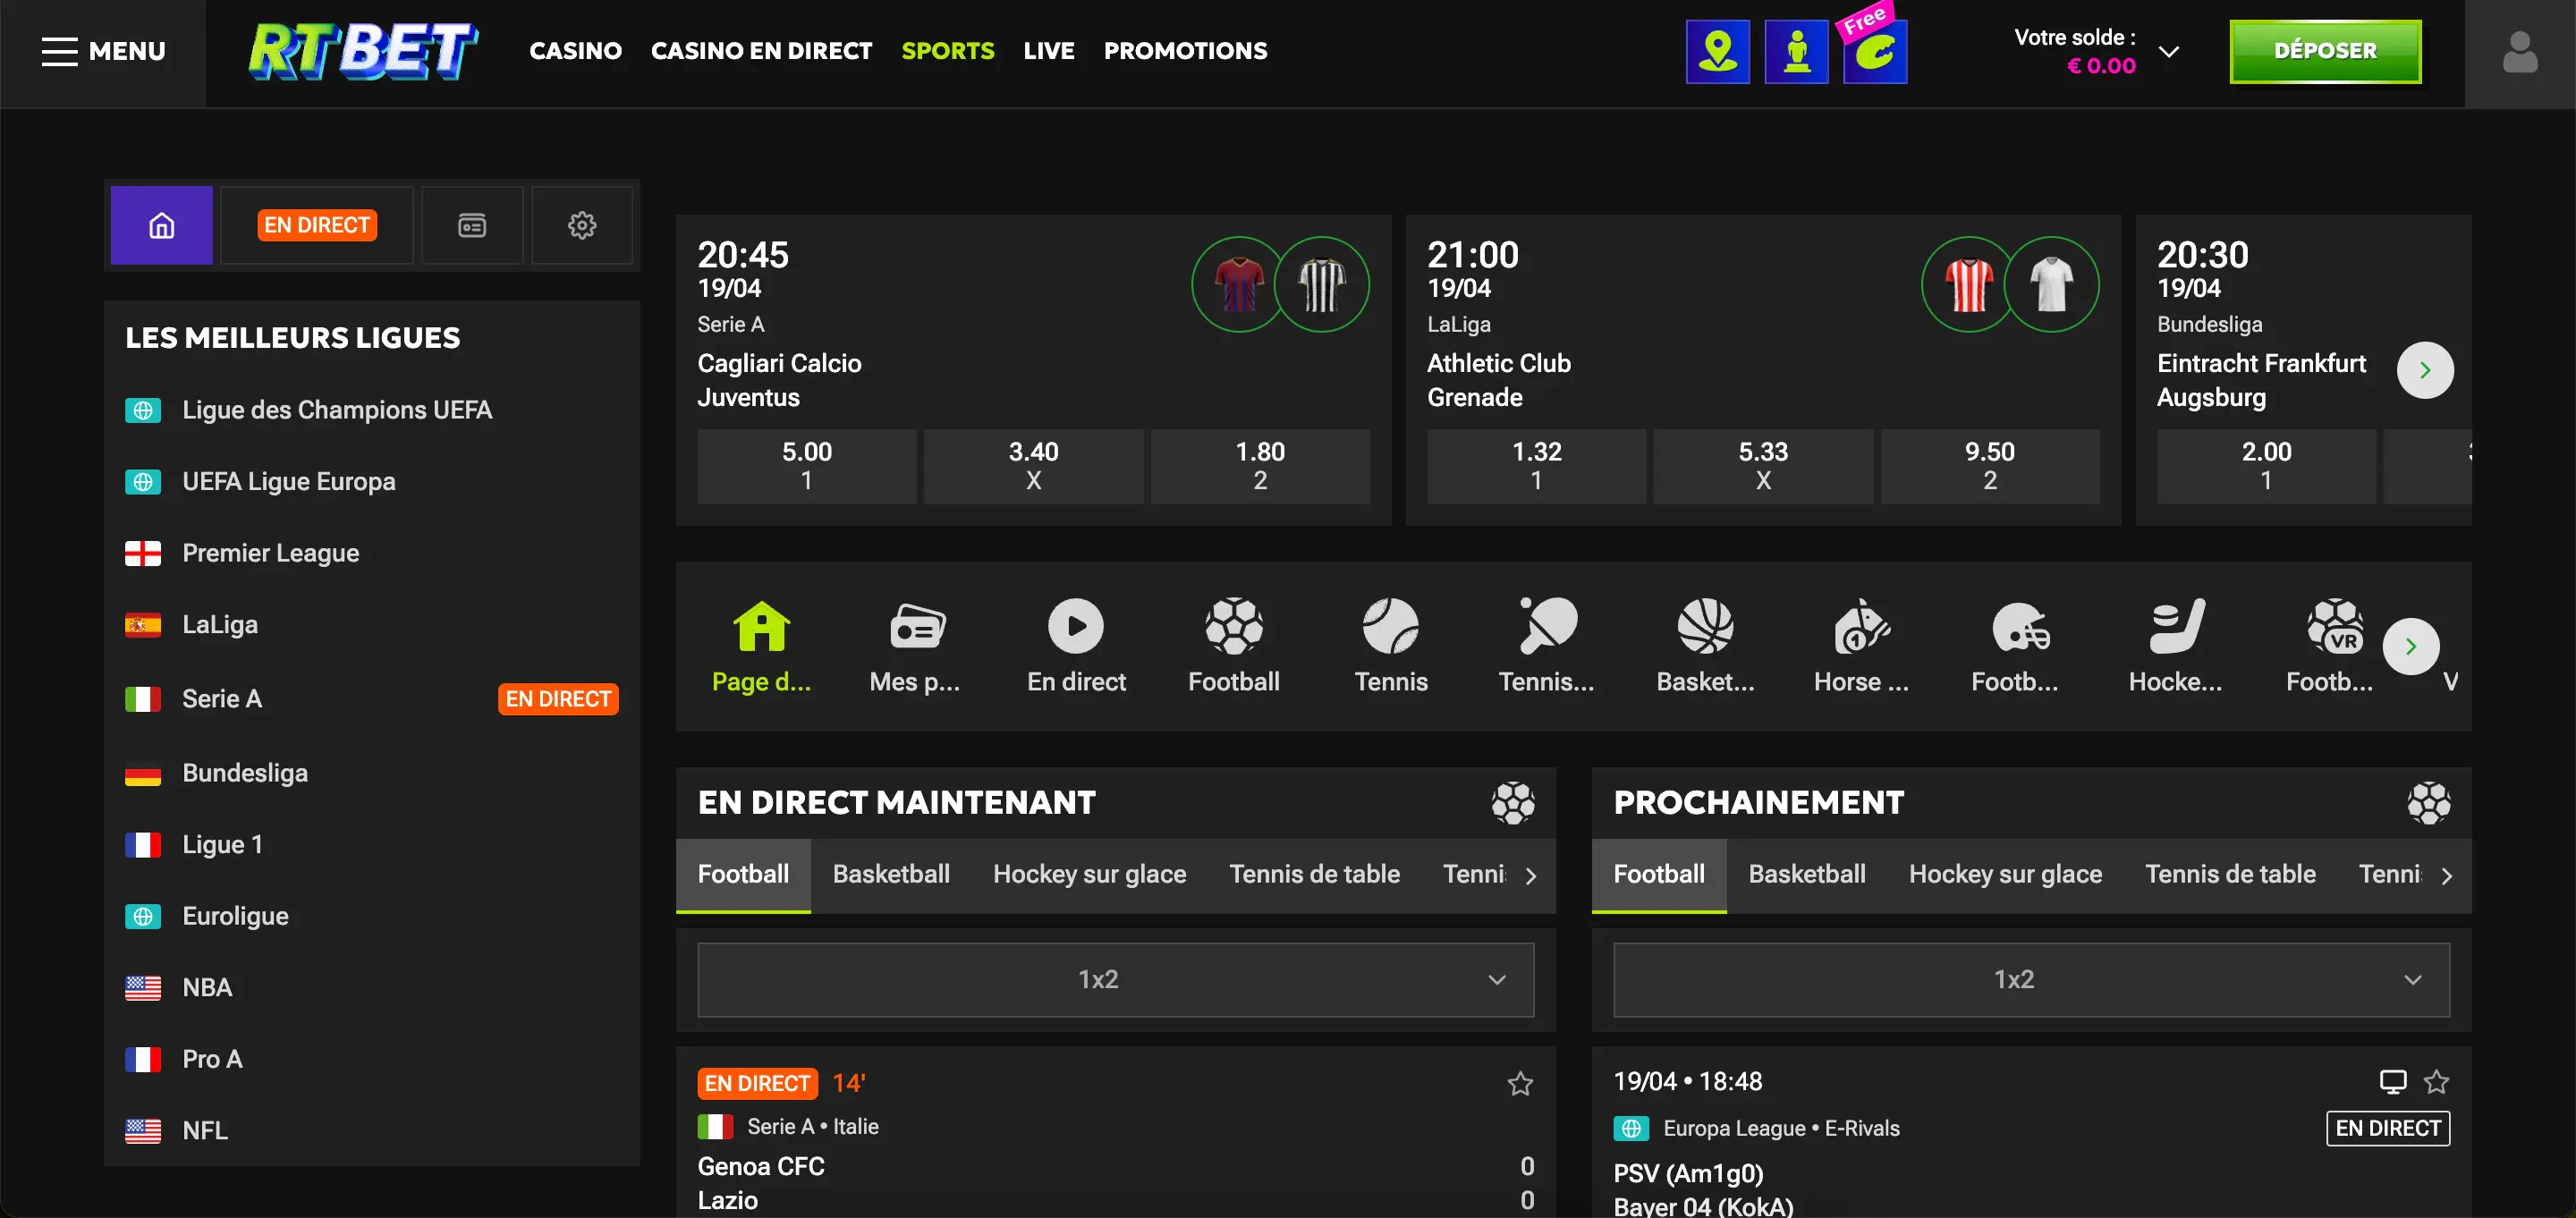Open Mes p... bets ticket icon
This screenshot has height=1218, width=2576.
coord(915,646)
